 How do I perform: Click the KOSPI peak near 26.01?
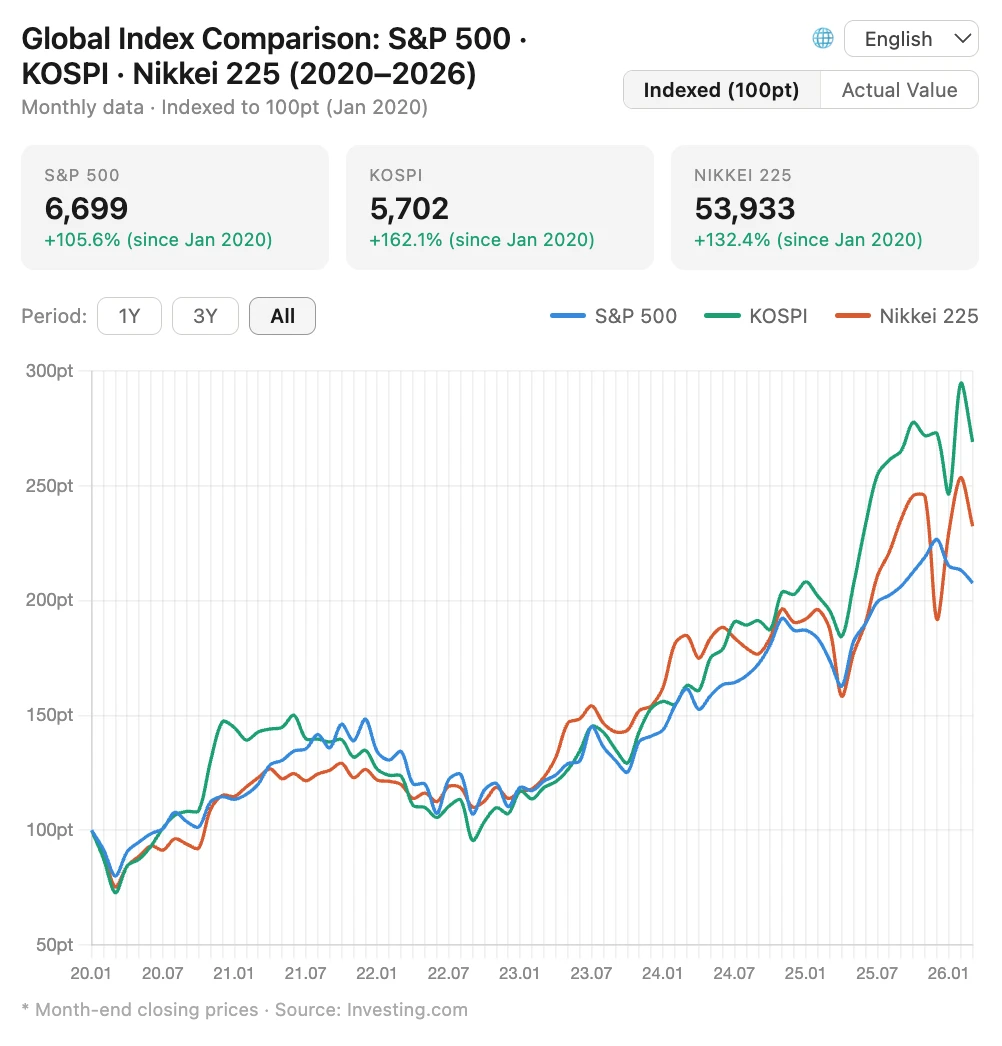pyautogui.click(x=961, y=383)
